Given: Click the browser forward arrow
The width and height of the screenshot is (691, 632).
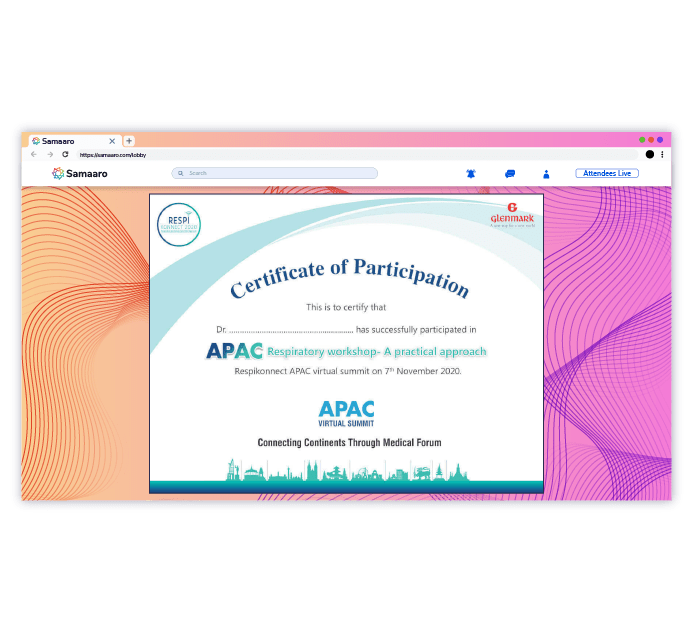Looking at the screenshot, I should coord(50,155).
